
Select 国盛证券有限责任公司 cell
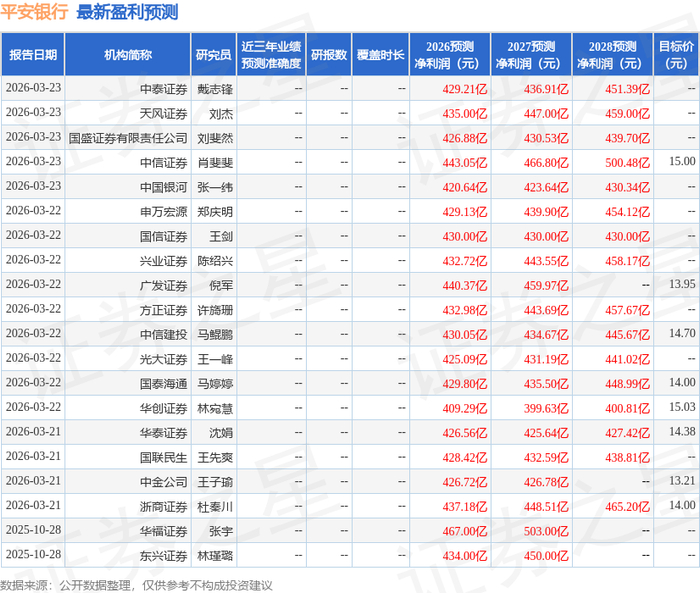(x=128, y=138)
